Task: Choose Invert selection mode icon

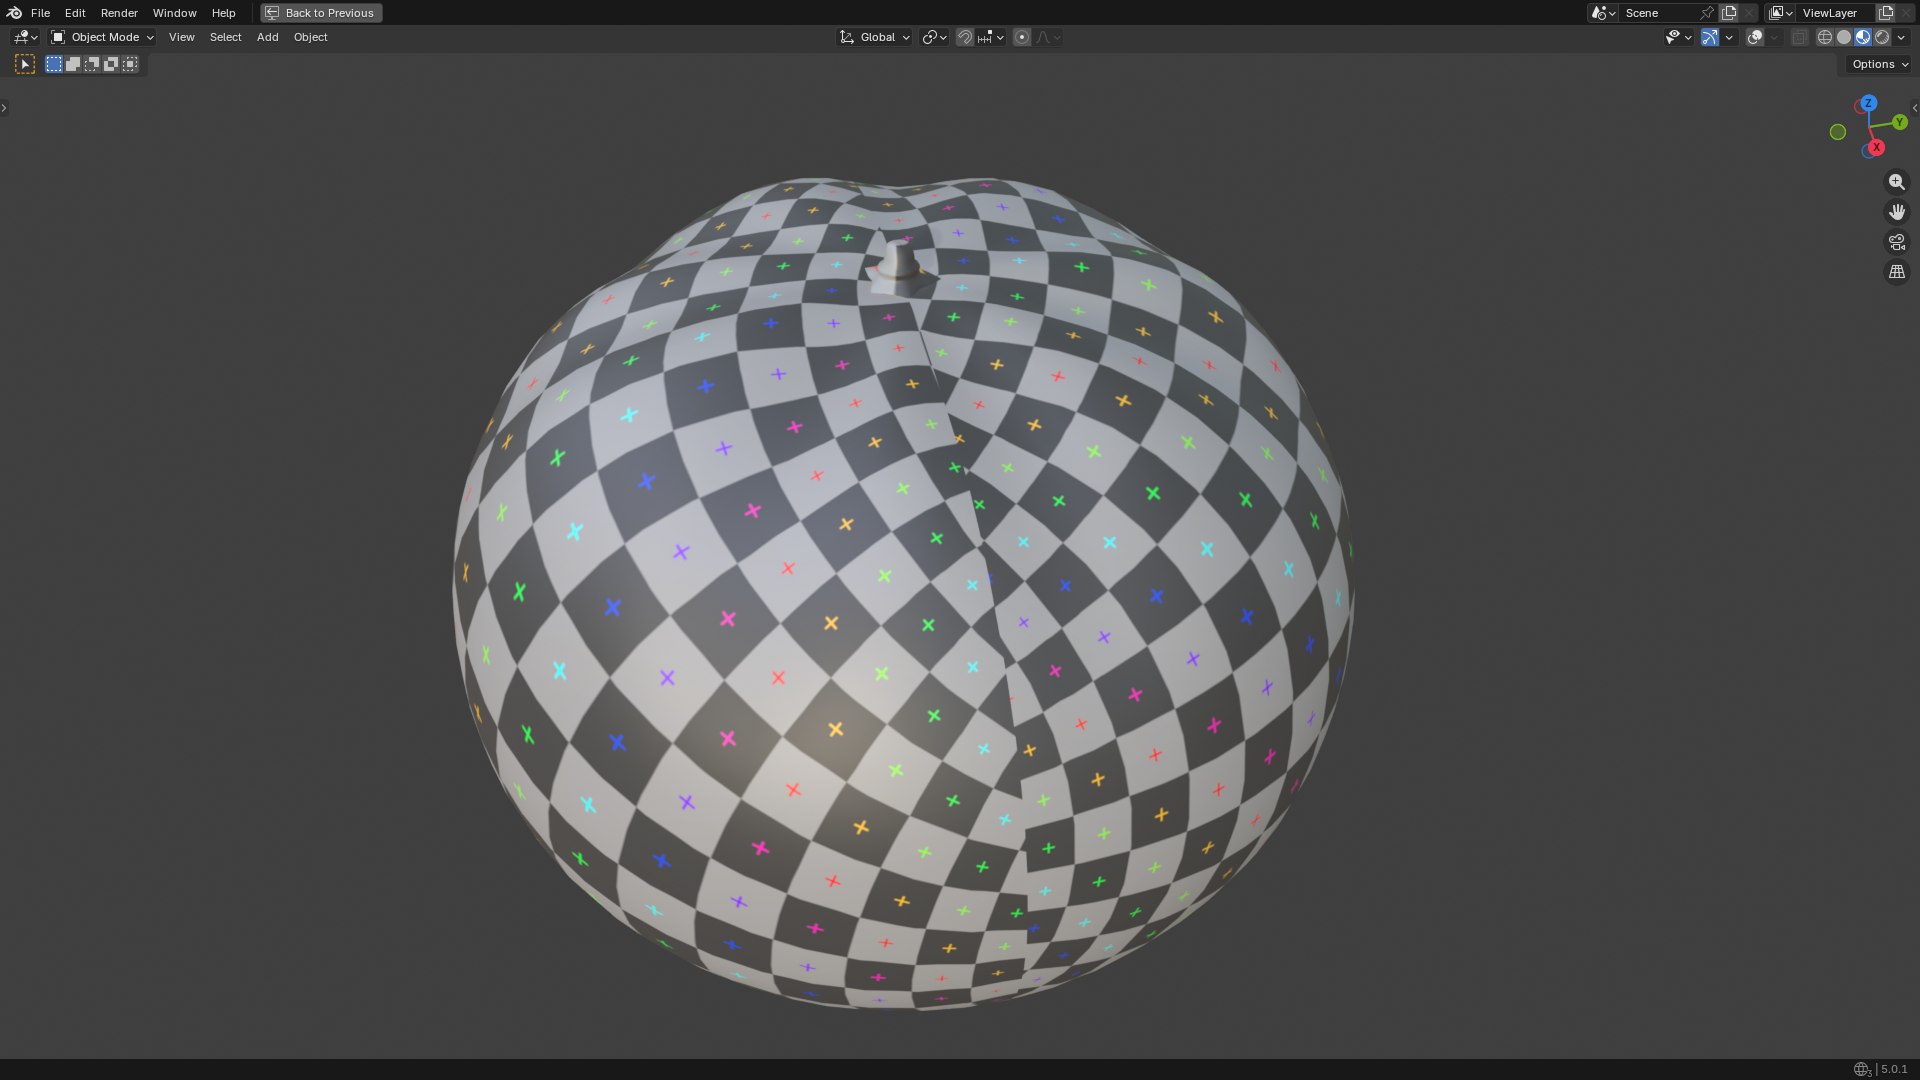Action: (111, 64)
